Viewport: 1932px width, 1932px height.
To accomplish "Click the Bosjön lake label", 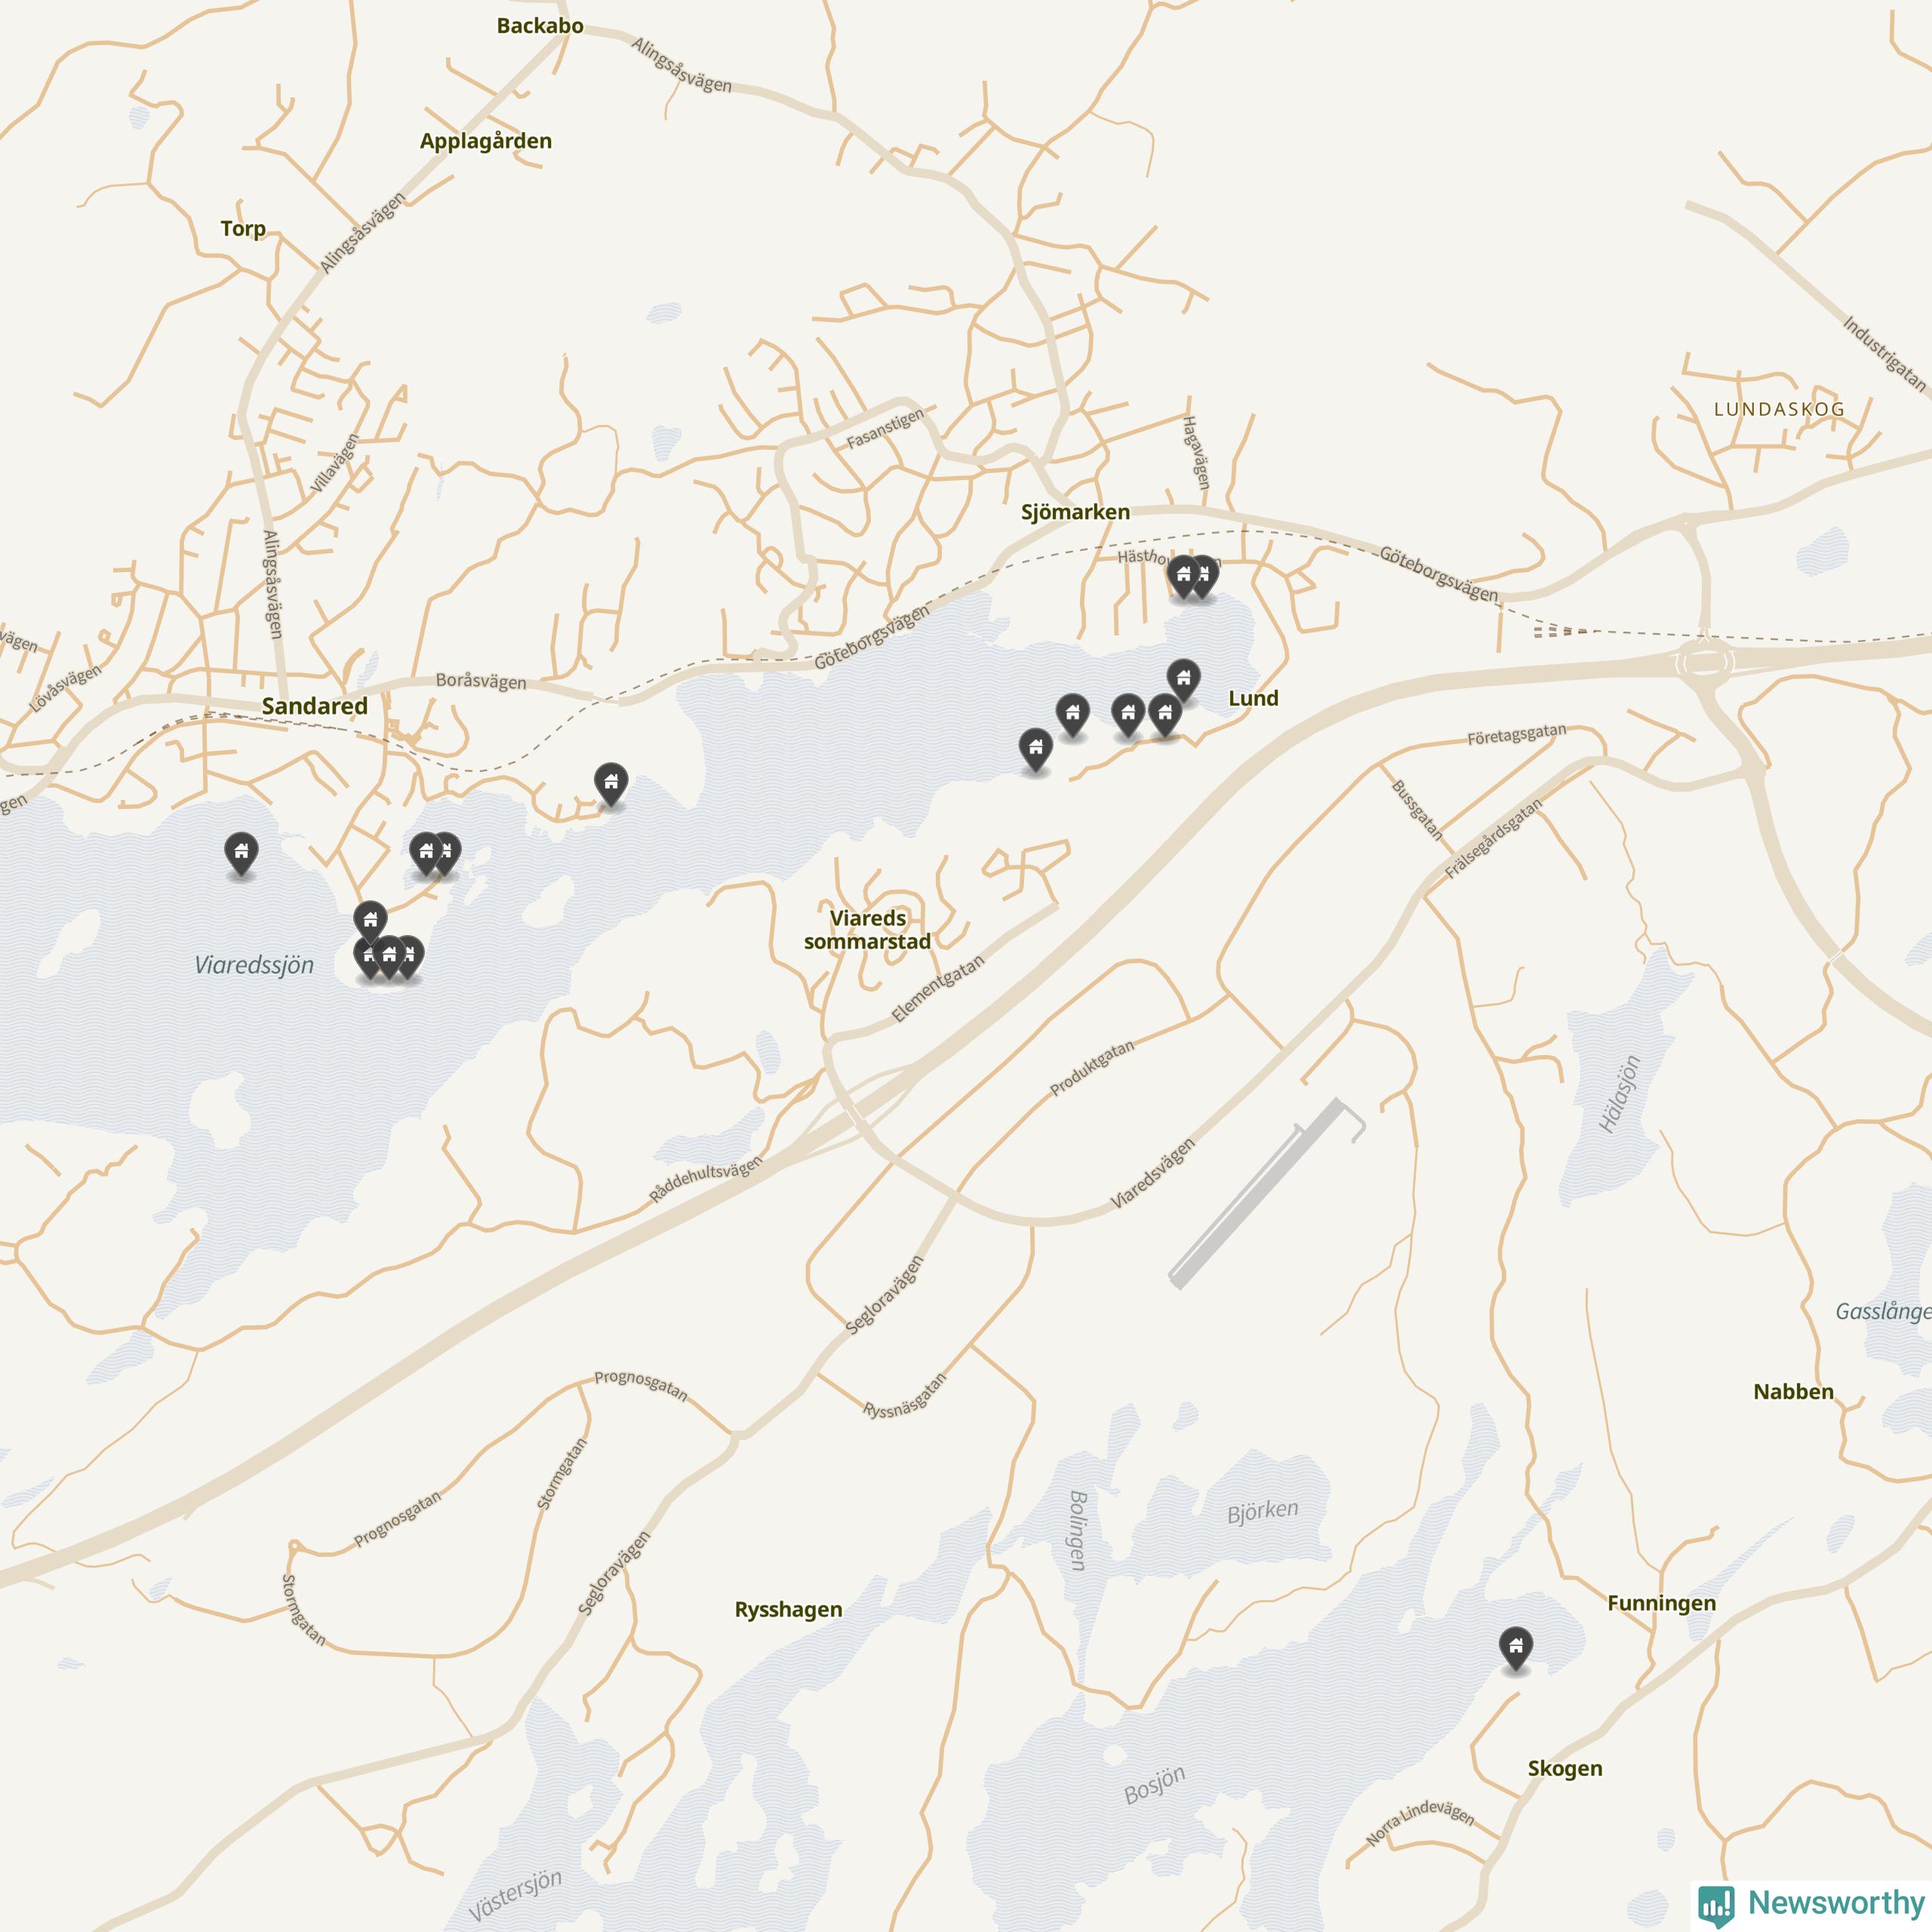I will pos(1154,1785).
